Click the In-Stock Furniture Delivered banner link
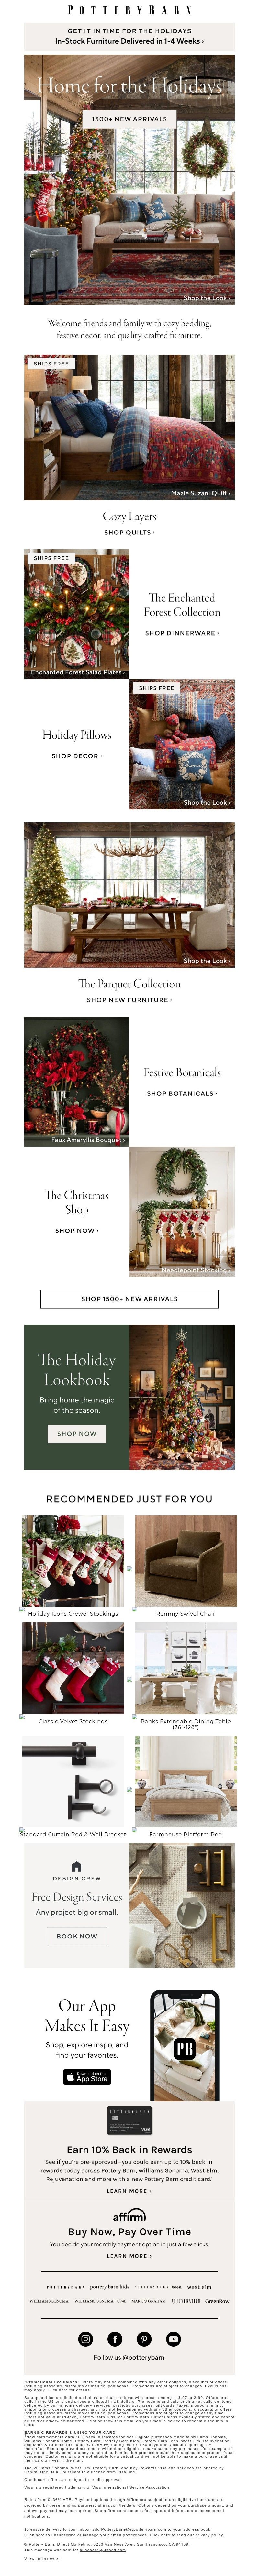259x2576 pixels. click(129, 42)
